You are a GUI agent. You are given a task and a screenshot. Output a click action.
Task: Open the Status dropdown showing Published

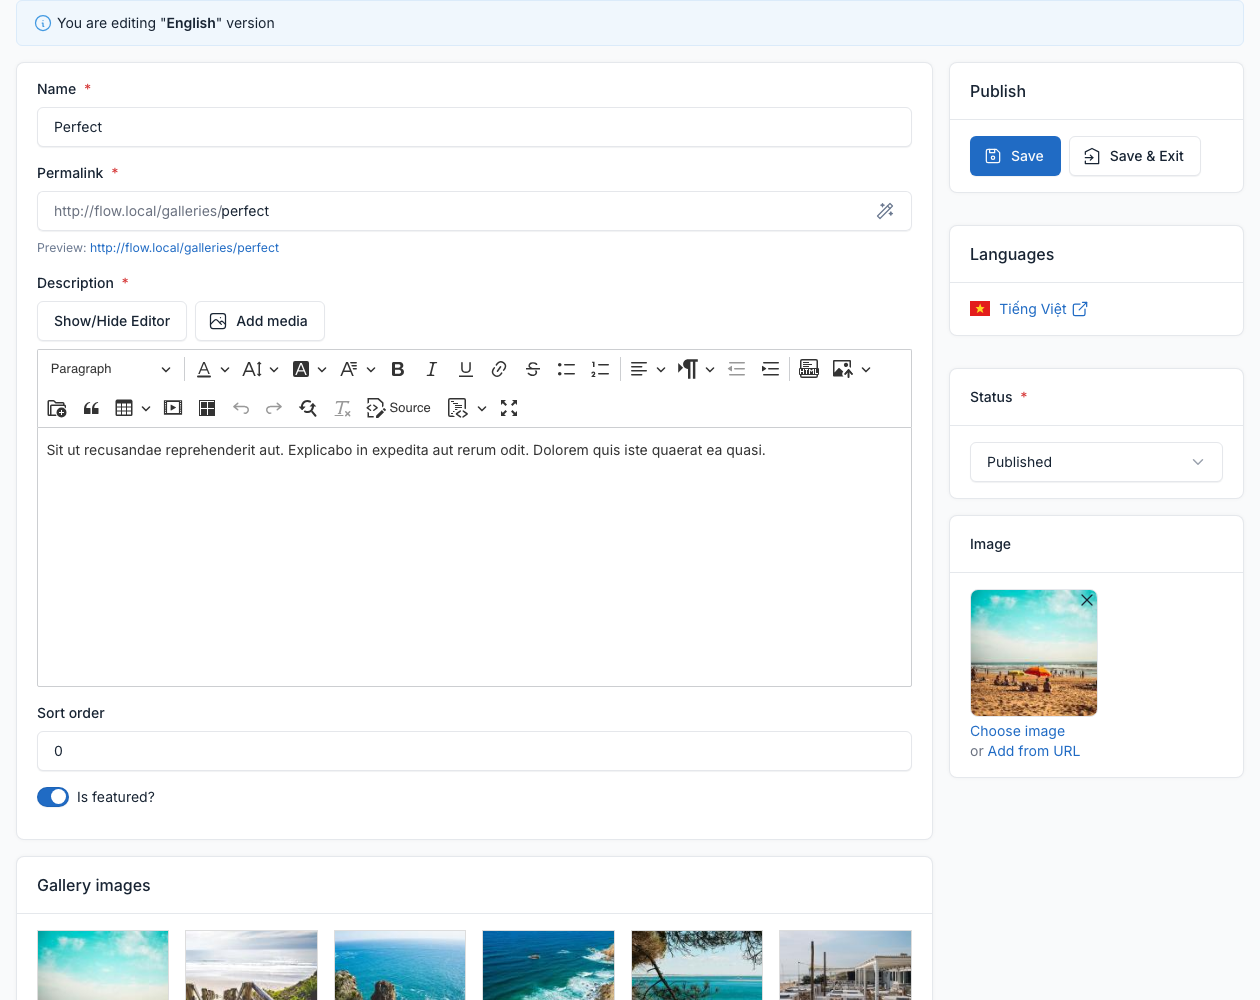[x=1096, y=462]
